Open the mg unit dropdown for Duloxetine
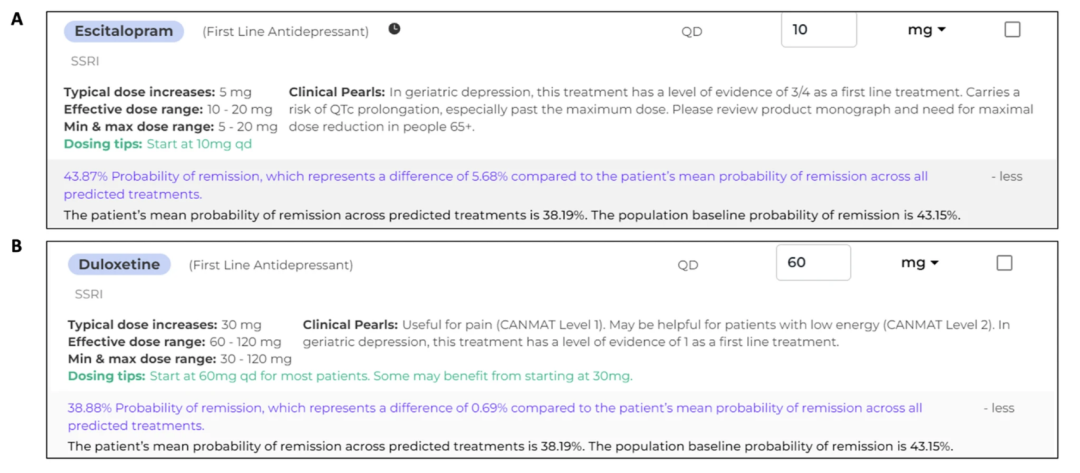 click(920, 263)
